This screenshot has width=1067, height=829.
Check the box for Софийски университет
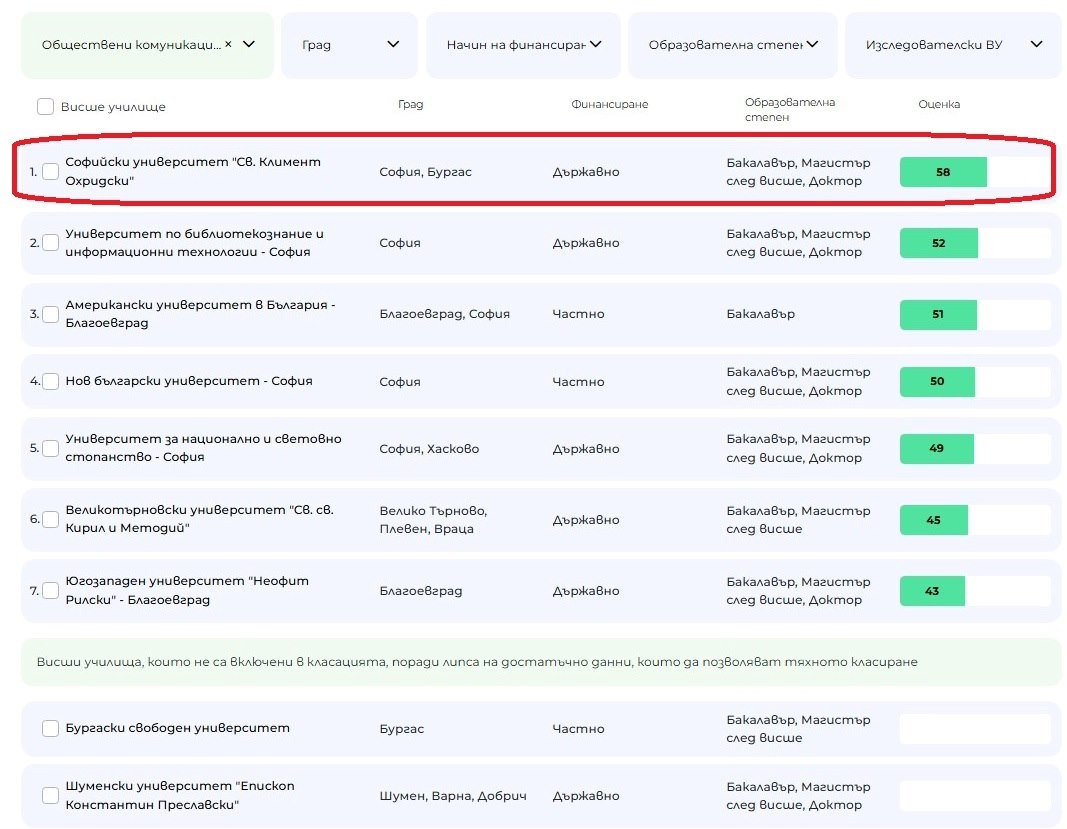click(x=50, y=172)
